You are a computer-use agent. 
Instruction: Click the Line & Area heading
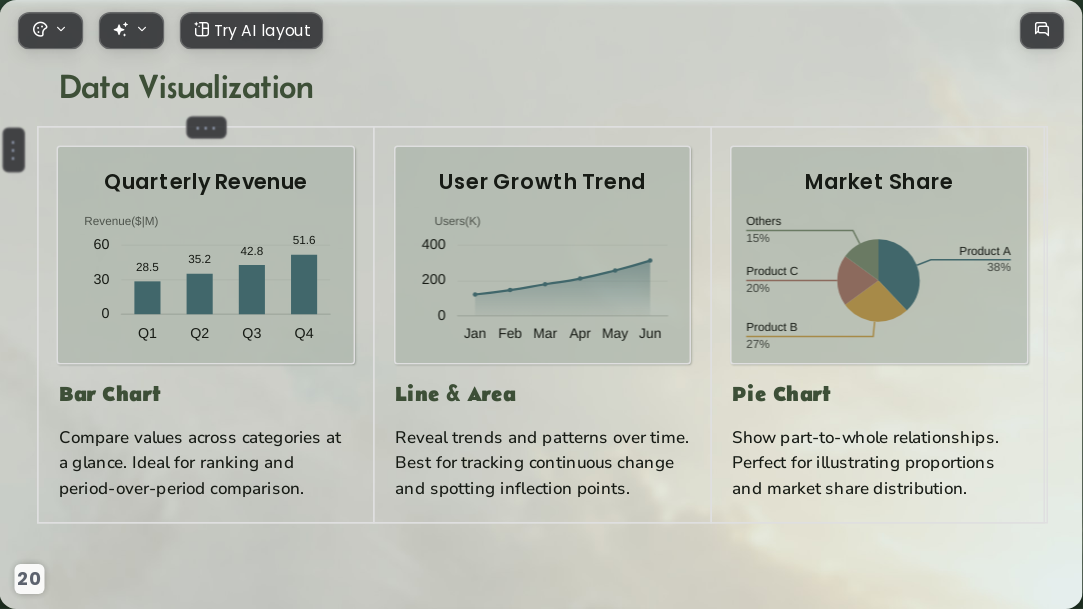(455, 394)
